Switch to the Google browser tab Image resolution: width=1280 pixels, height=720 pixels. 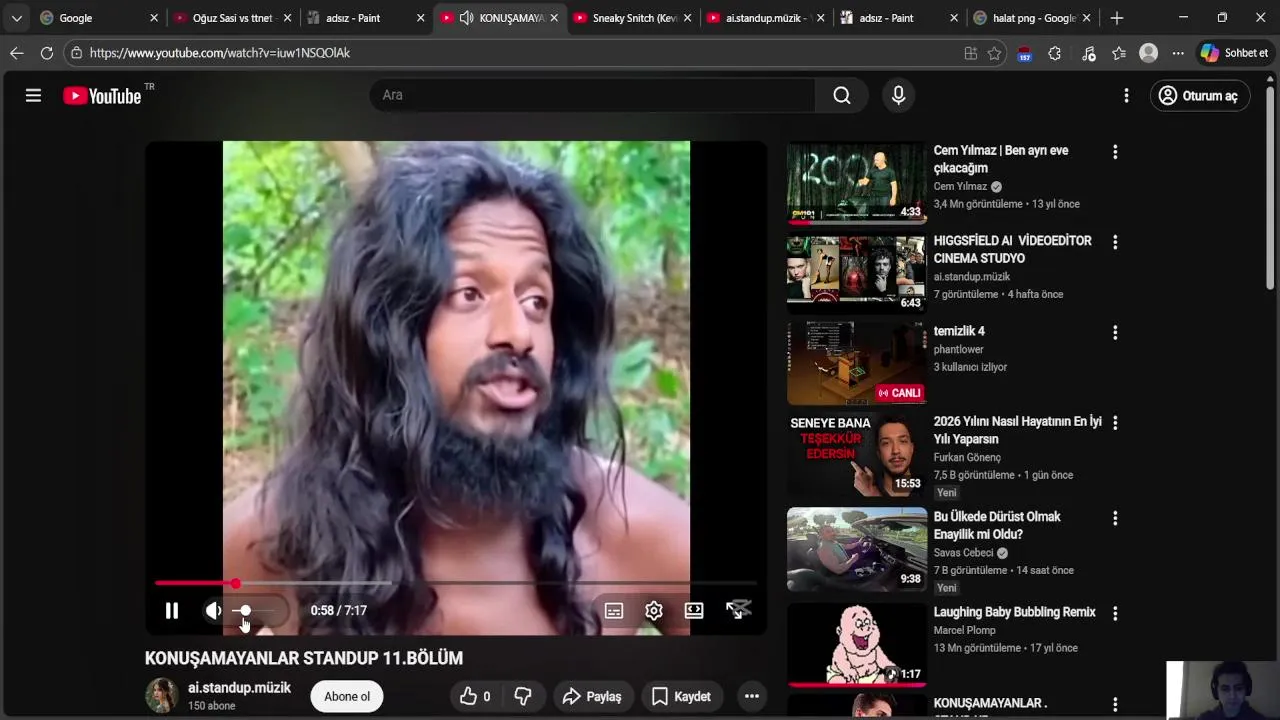98,18
